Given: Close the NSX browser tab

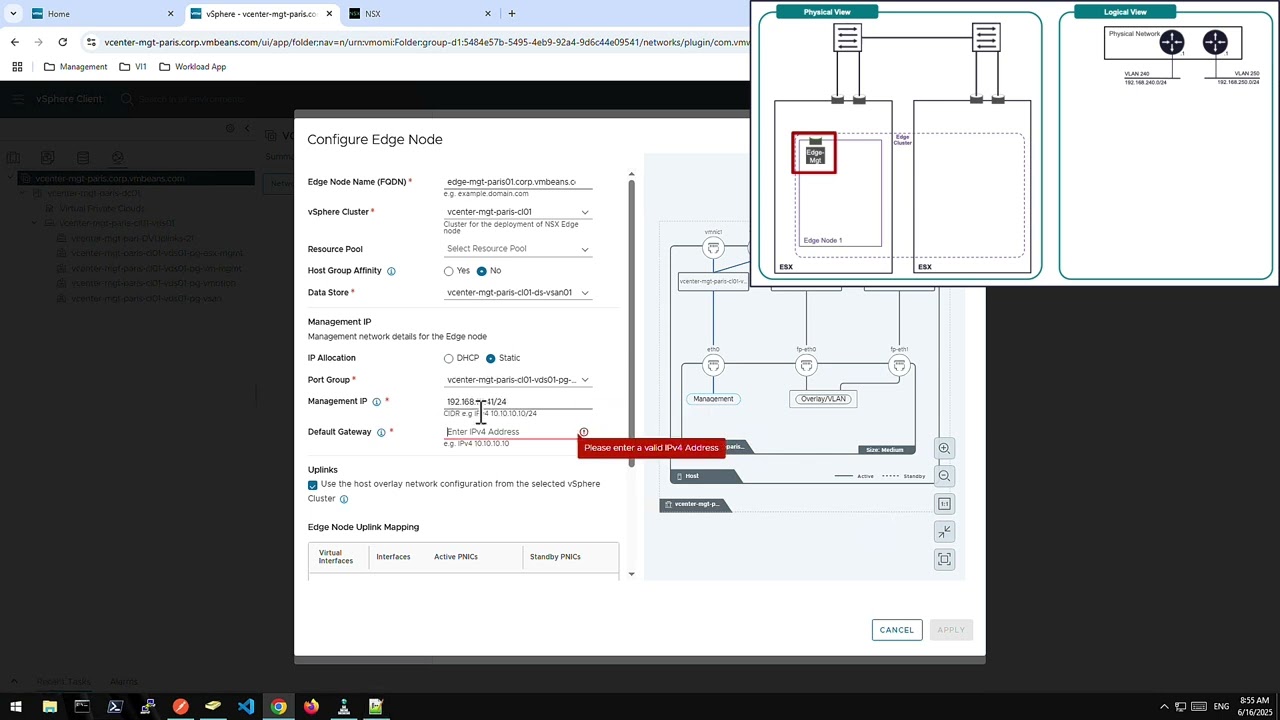Looking at the screenshot, I should [x=488, y=14].
